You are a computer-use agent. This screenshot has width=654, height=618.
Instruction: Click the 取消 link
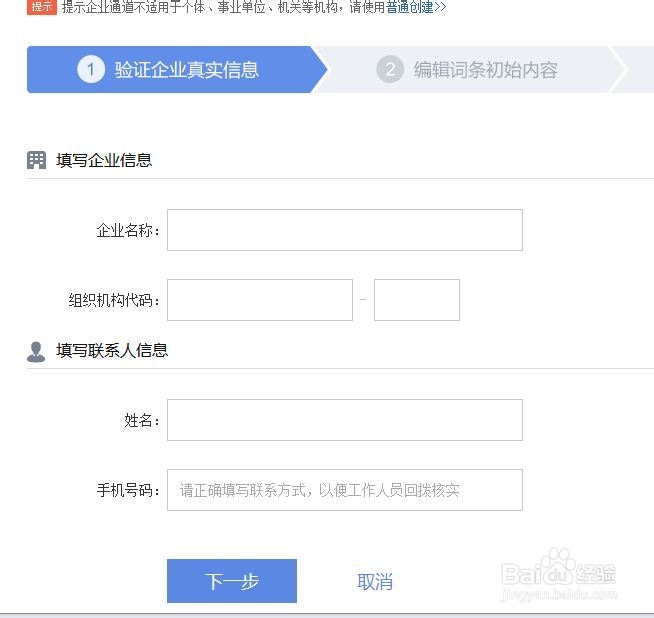375,582
